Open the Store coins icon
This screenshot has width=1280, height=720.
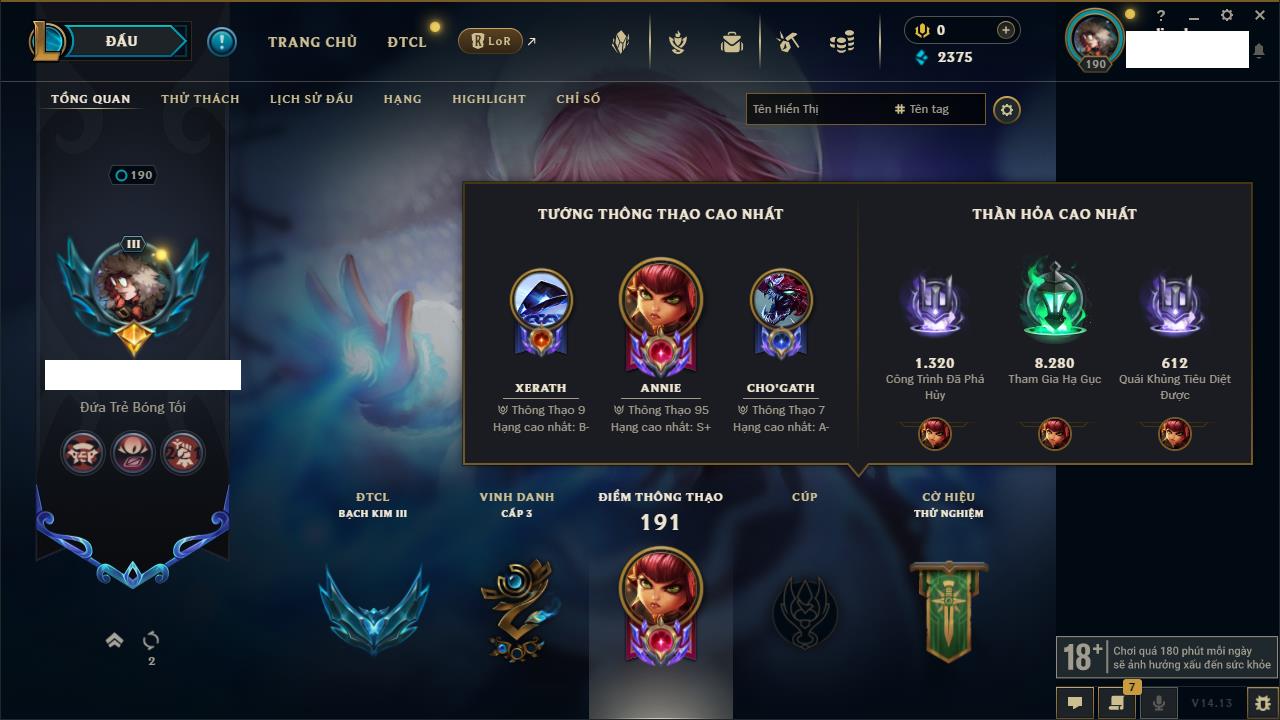pos(842,42)
